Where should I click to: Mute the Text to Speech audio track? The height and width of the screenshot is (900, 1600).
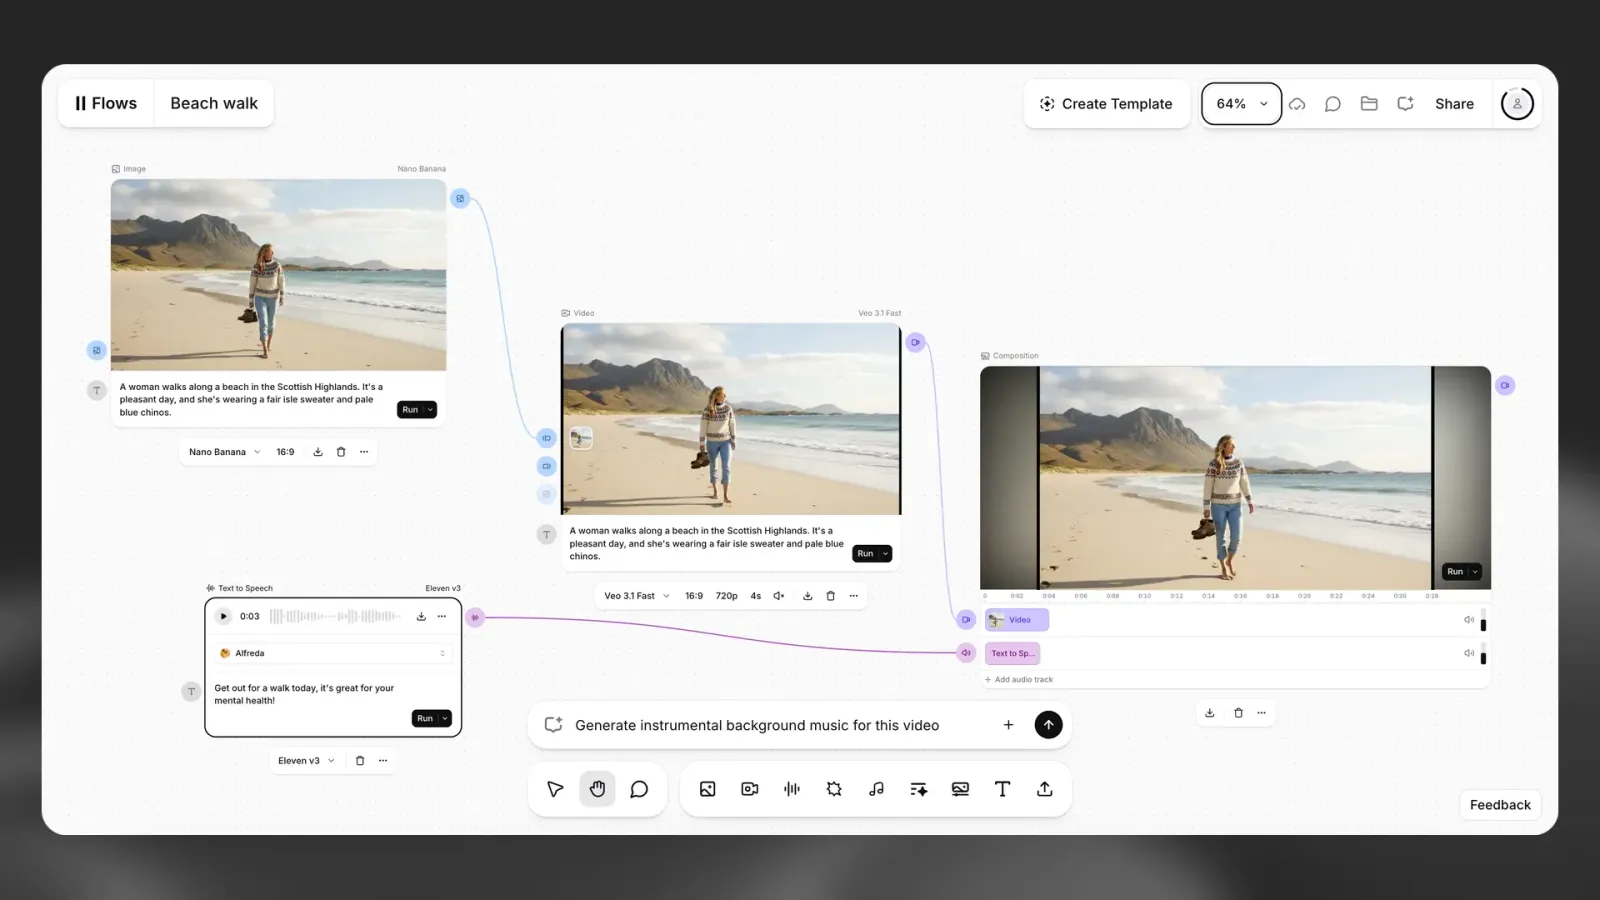[1469, 653]
